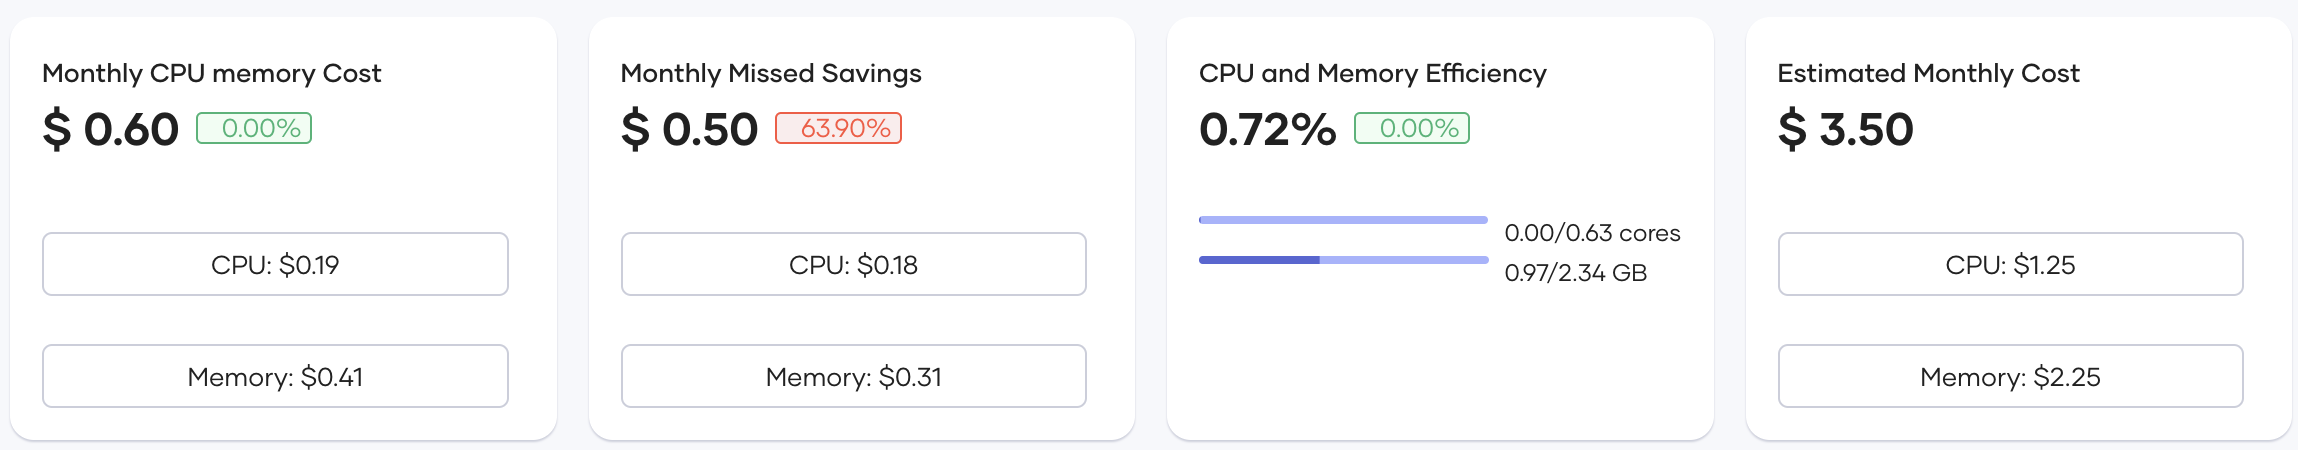The height and width of the screenshot is (450, 2298).
Task: Click the Monthly CPU memory Cost title
Action: click(211, 73)
